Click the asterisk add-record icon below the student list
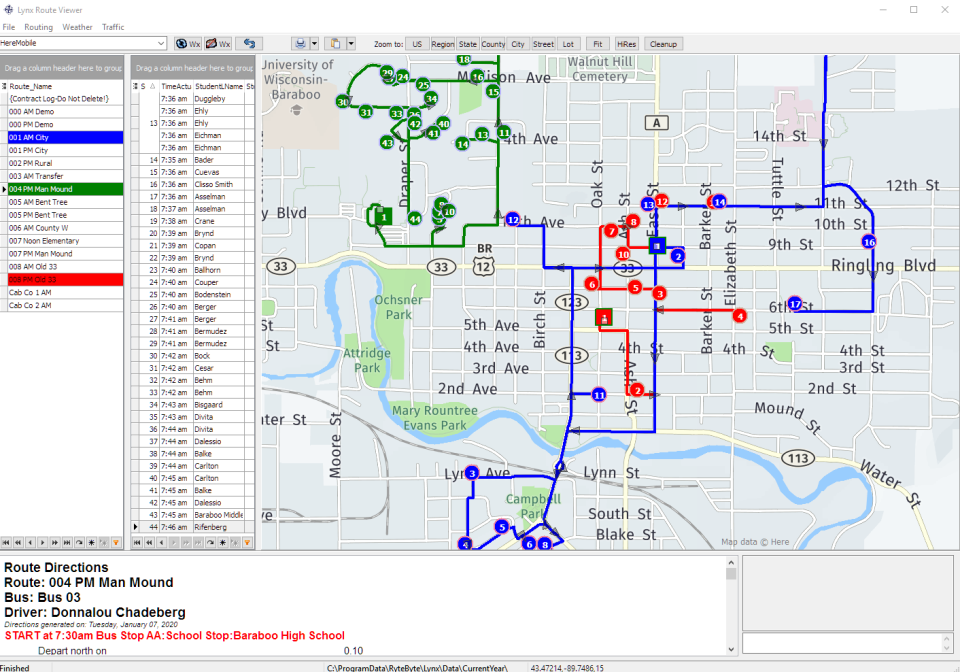Viewport: 960px width, 672px height. point(222,543)
